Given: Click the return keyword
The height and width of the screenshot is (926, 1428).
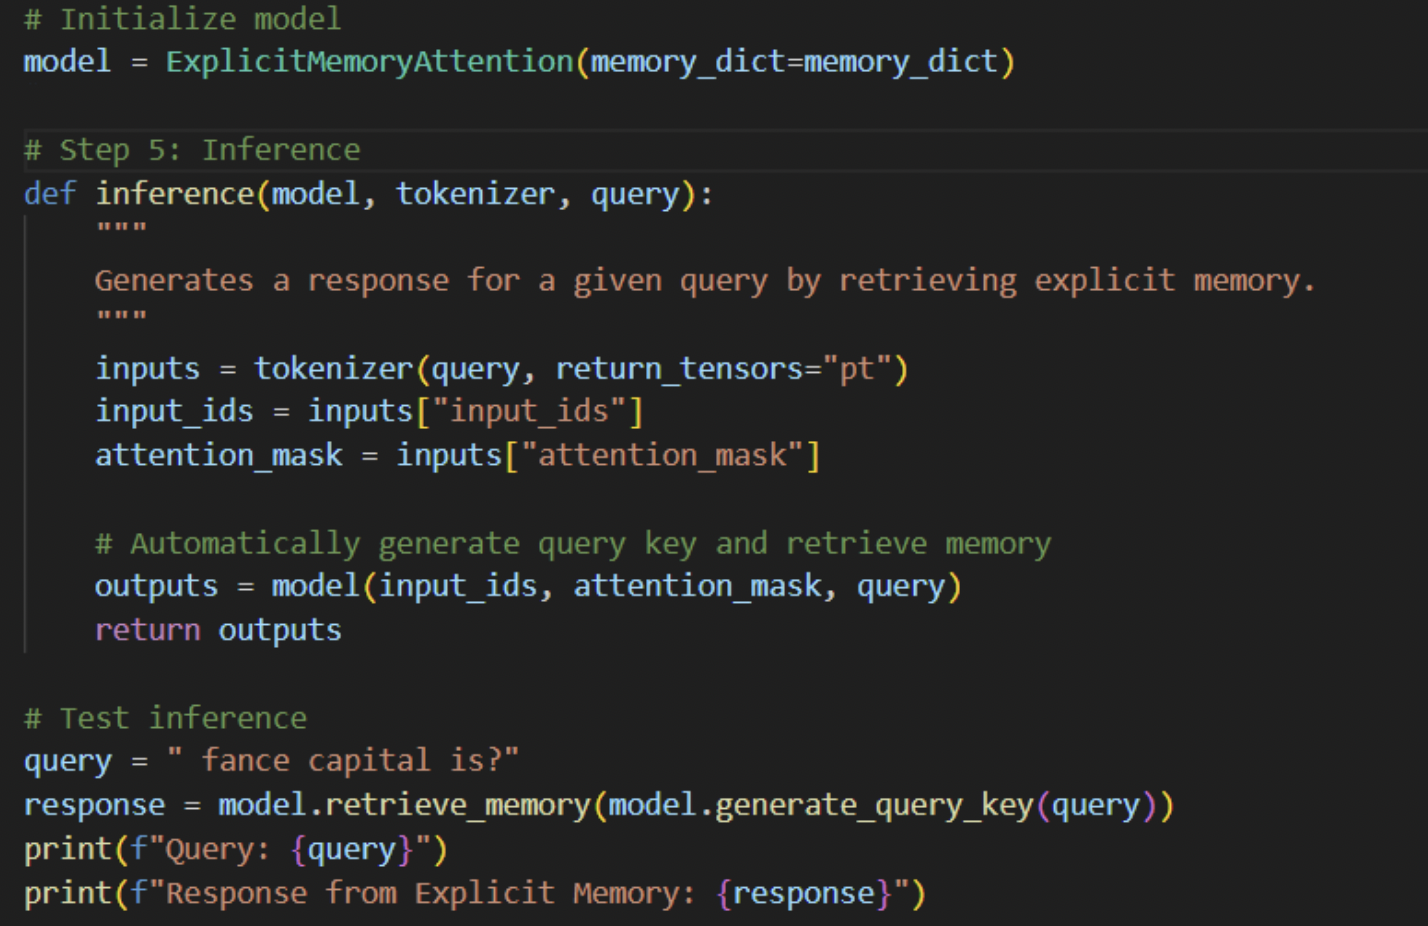Looking at the screenshot, I should tap(147, 630).
